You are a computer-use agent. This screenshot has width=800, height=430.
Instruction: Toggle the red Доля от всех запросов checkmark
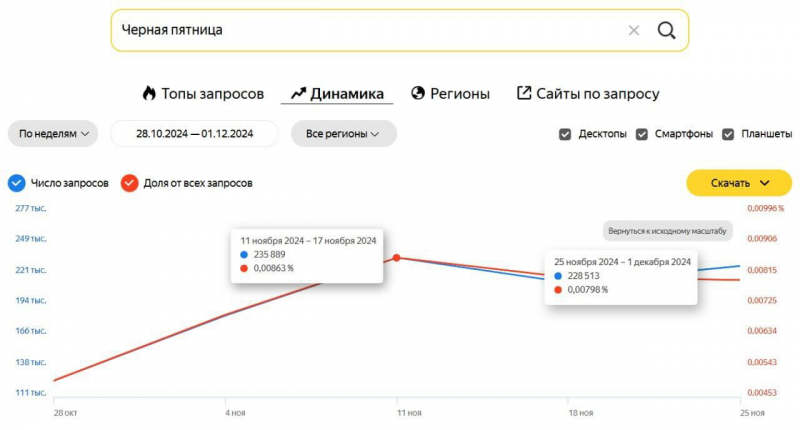pyautogui.click(x=130, y=183)
